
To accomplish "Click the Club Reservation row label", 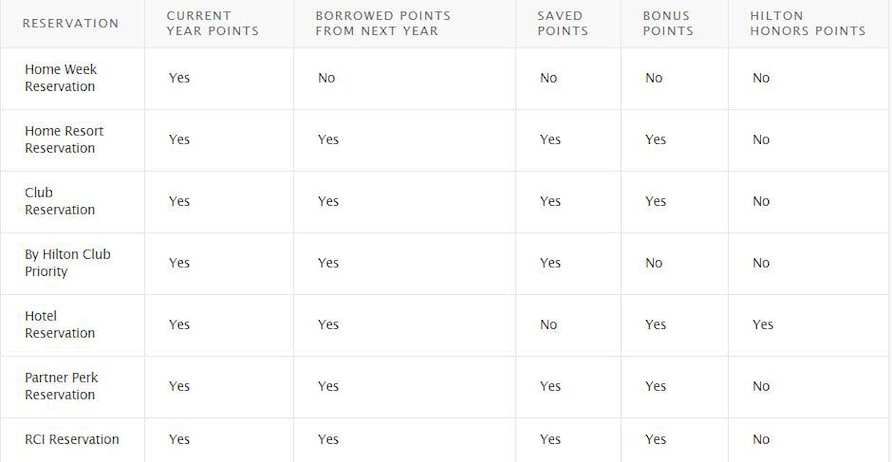I will click(60, 201).
